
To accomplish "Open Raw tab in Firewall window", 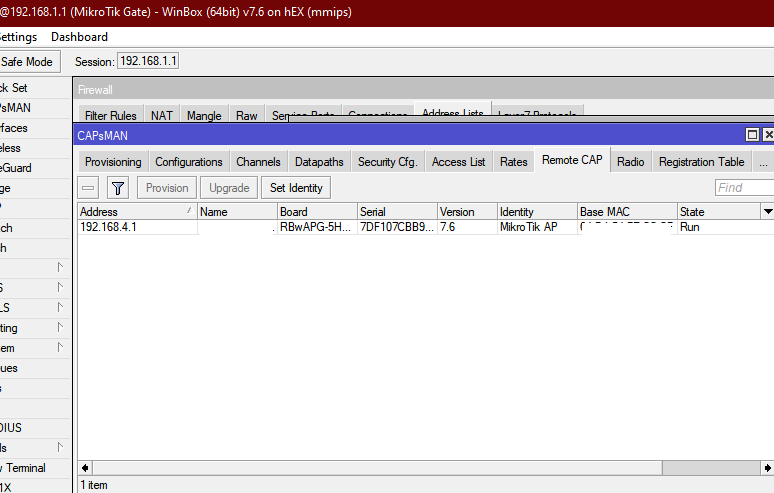I will (246, 115).
